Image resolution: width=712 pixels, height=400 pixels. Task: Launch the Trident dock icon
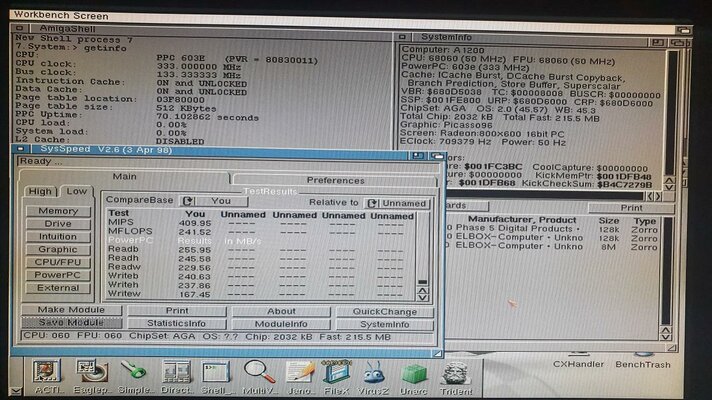coord(455,374)
